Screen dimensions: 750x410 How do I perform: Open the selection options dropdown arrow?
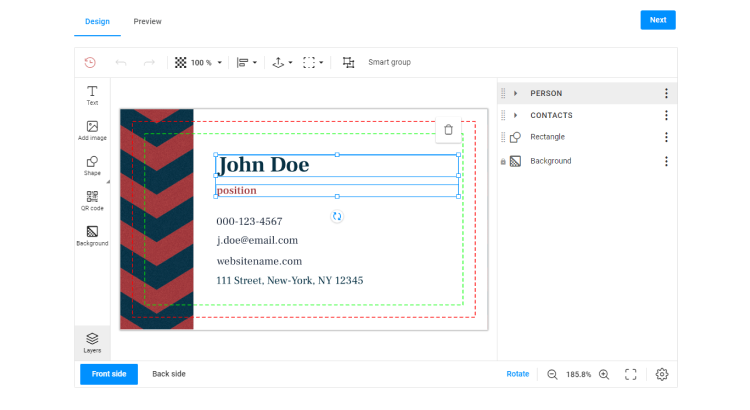coord(321,63)
